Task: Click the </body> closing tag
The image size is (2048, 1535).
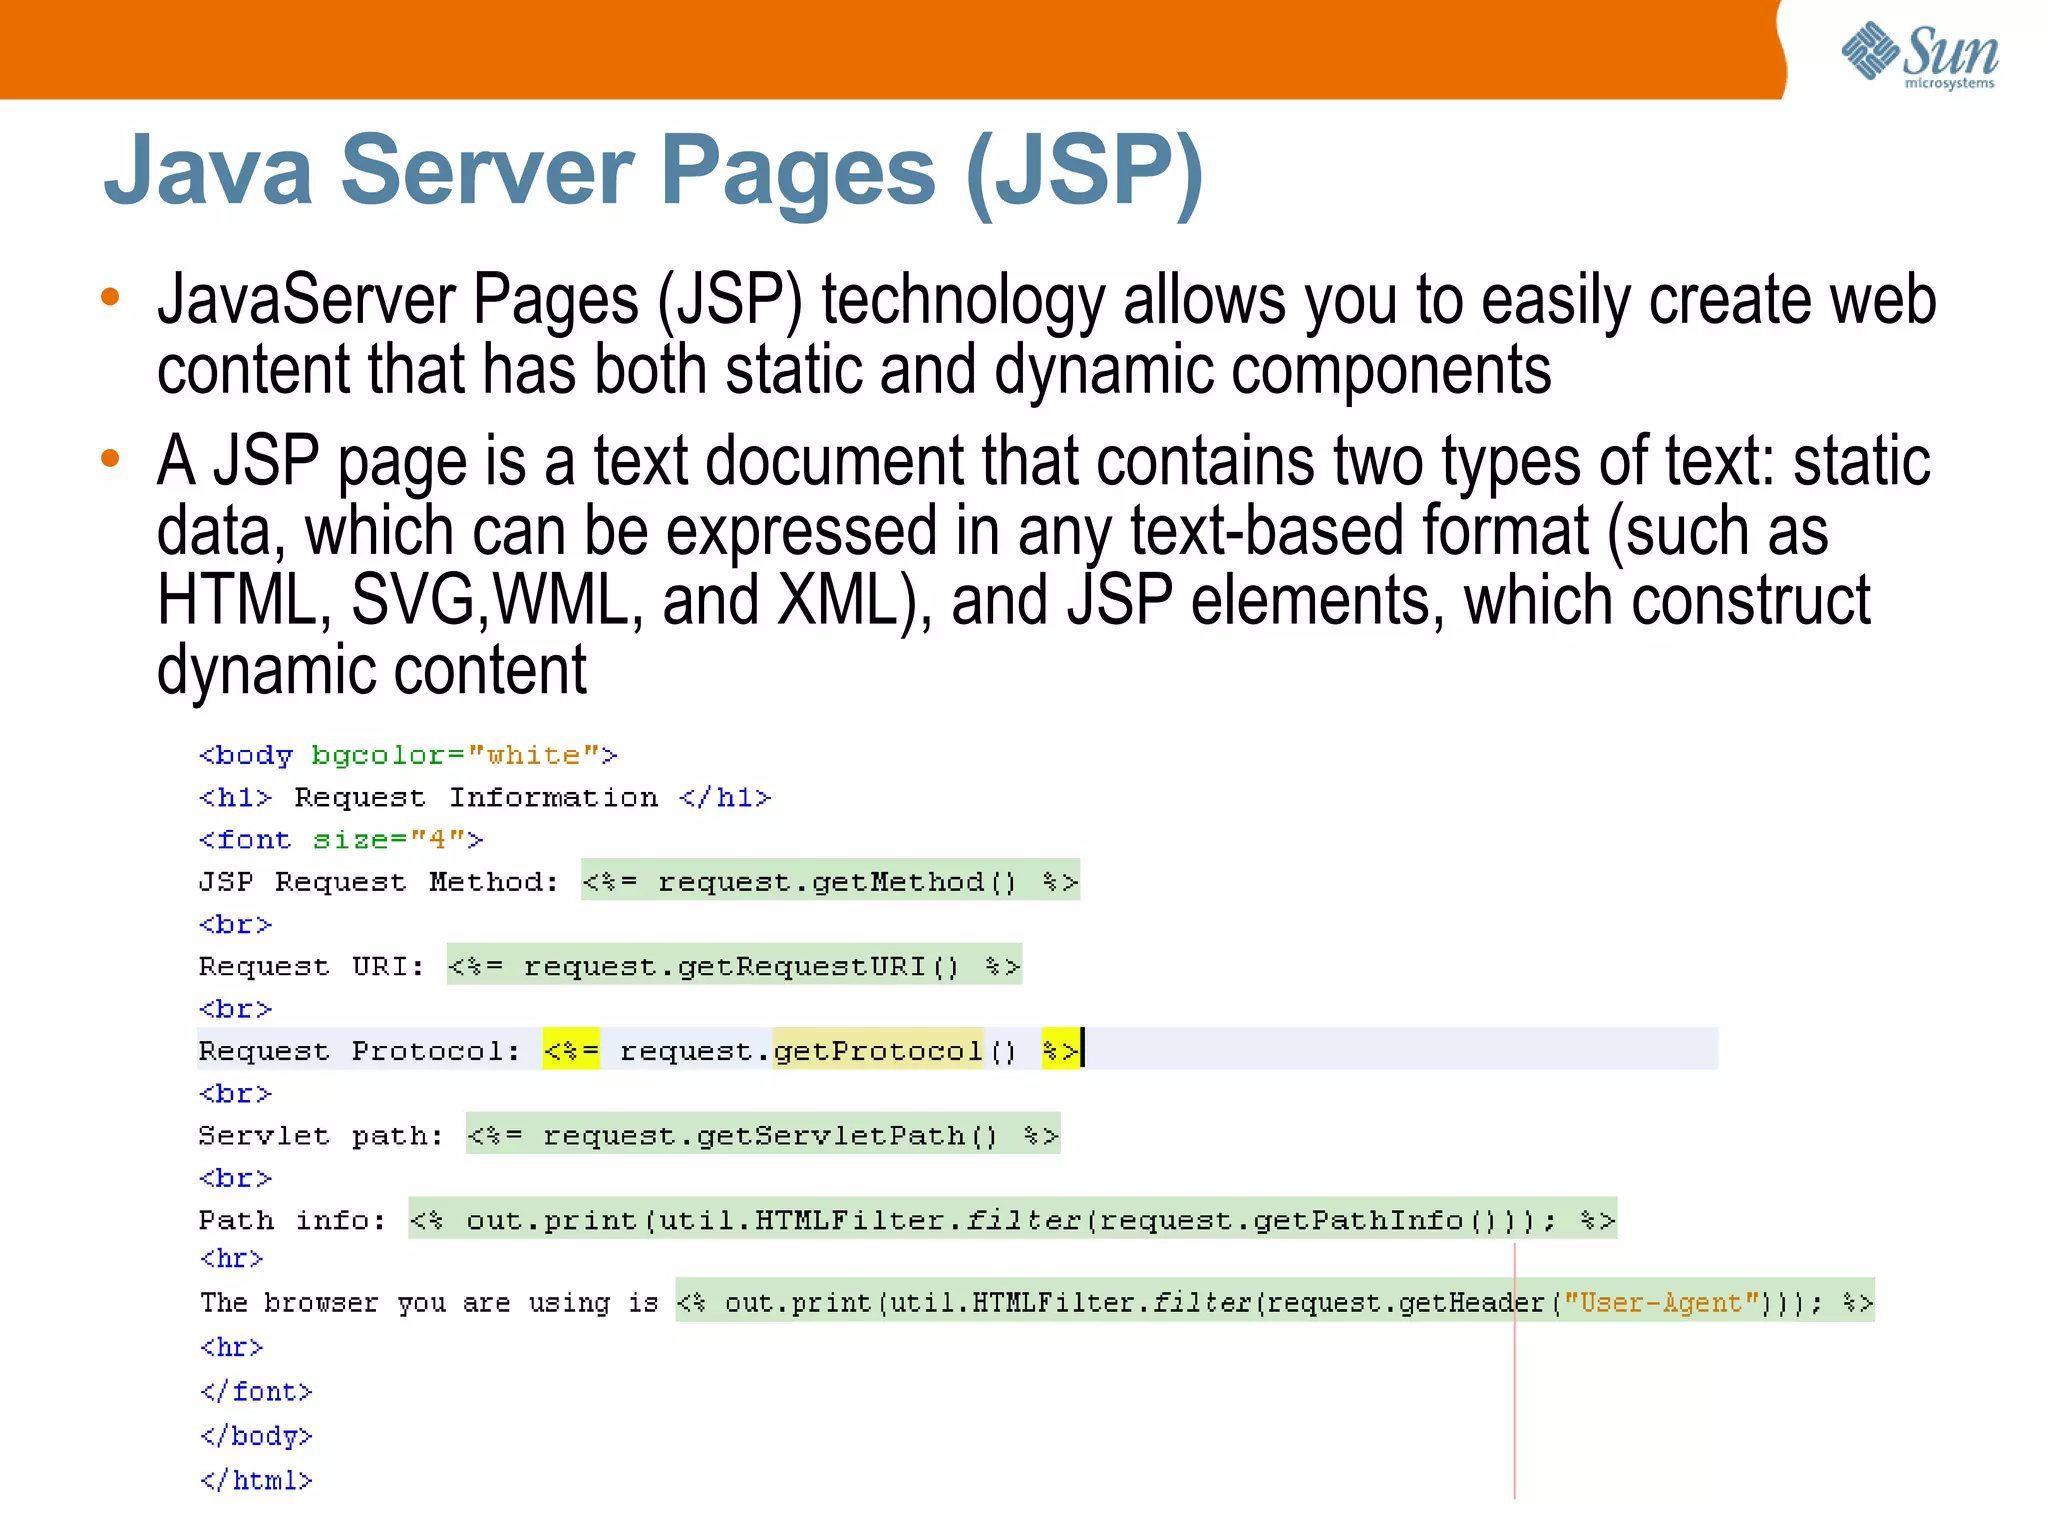Action: pos(256,1437)
